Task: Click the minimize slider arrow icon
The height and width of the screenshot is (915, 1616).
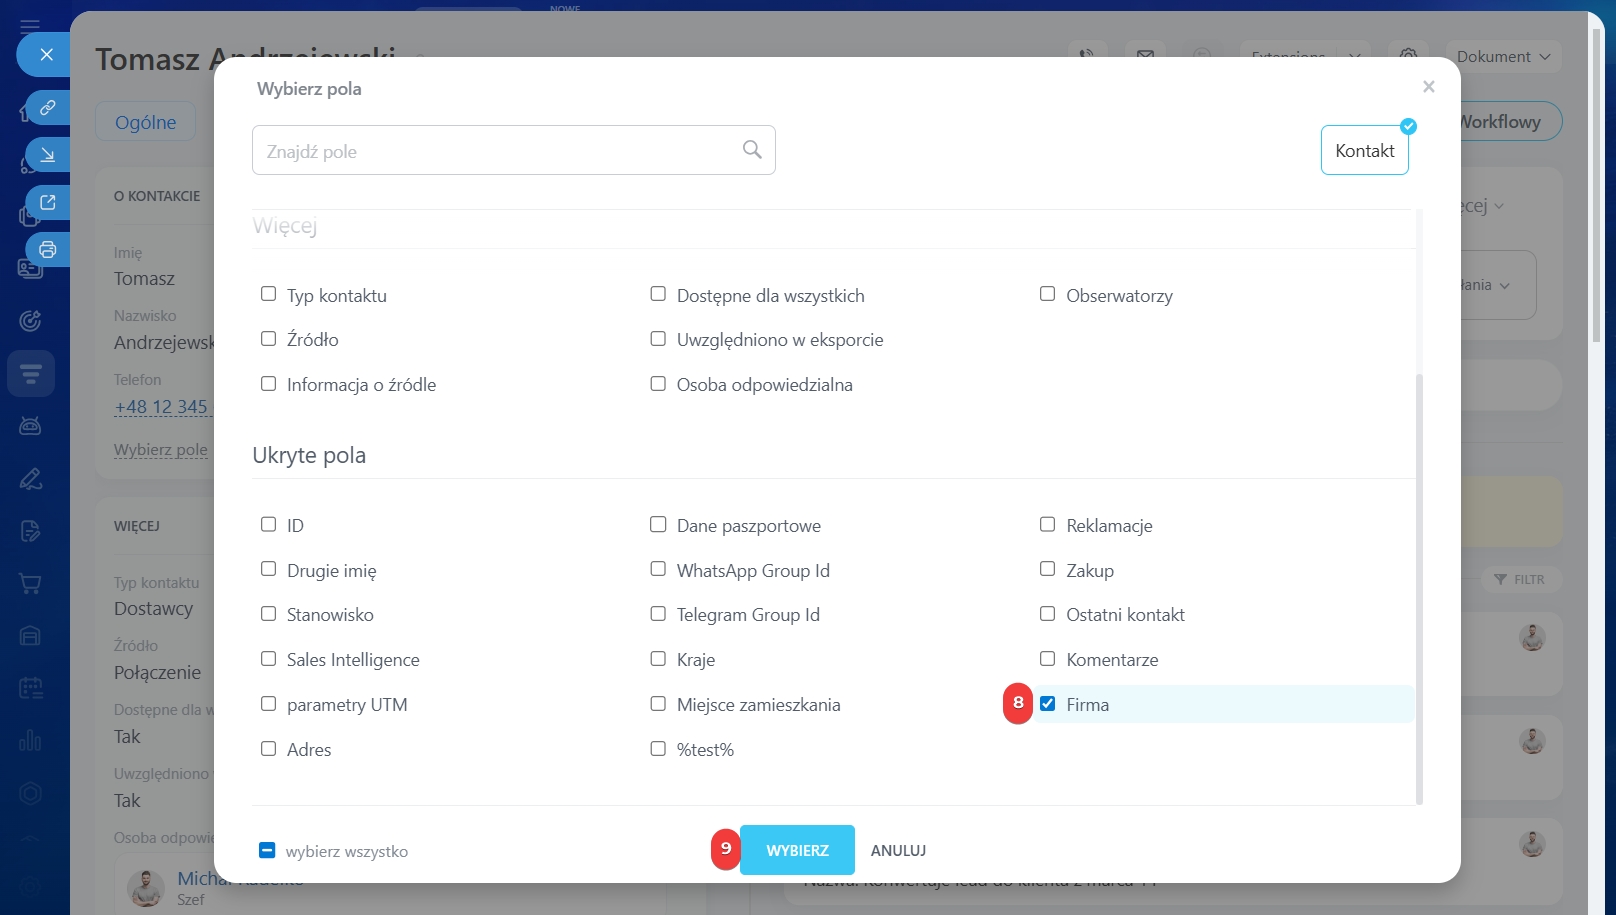Action: [47, 155]
